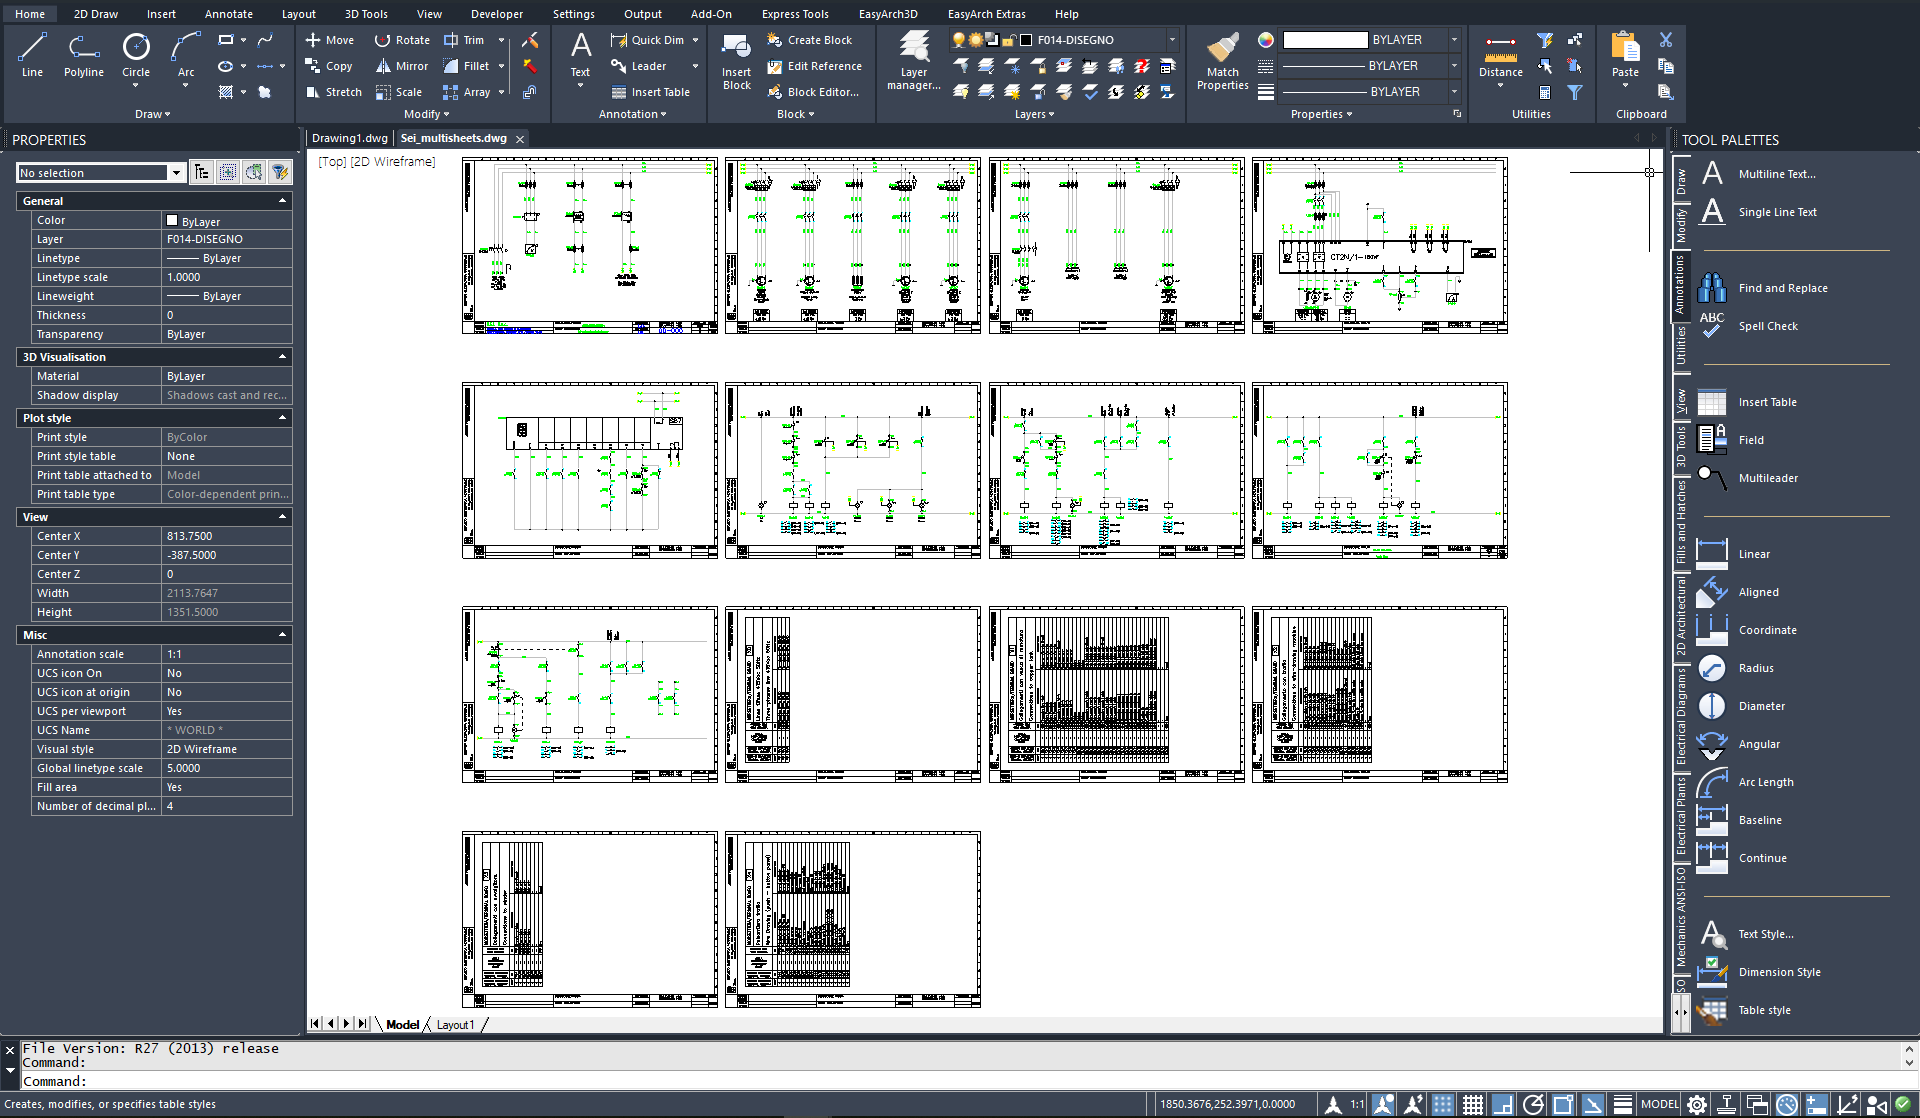Click the Scale tool
Viewport: 1920px width, 1118px height.
point(399,92)
